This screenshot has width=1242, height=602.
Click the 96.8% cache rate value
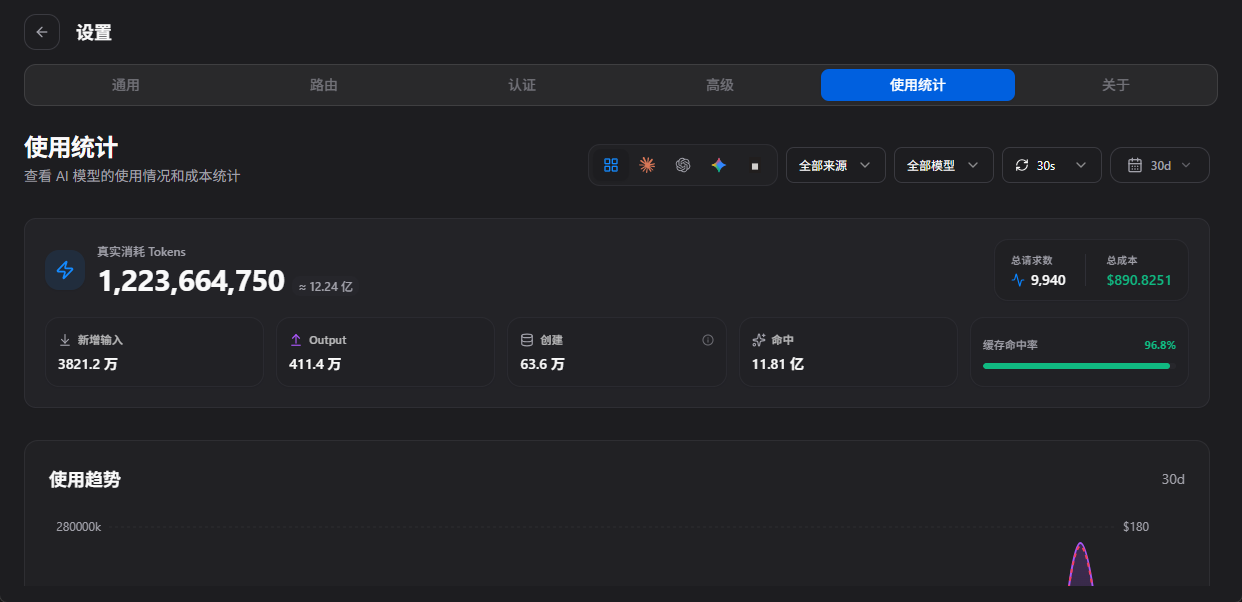tap(1160, 345)
